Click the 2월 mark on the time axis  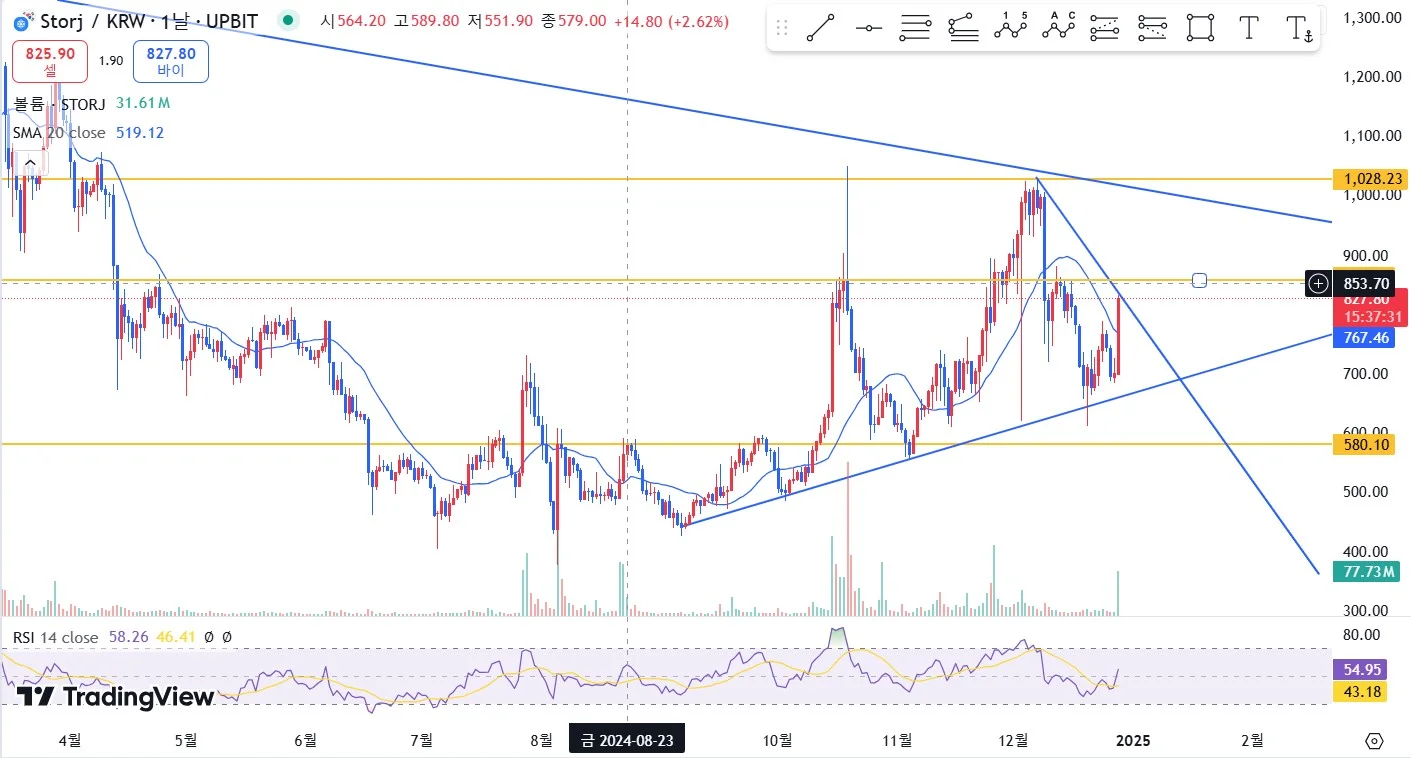tap(1251, 741)
